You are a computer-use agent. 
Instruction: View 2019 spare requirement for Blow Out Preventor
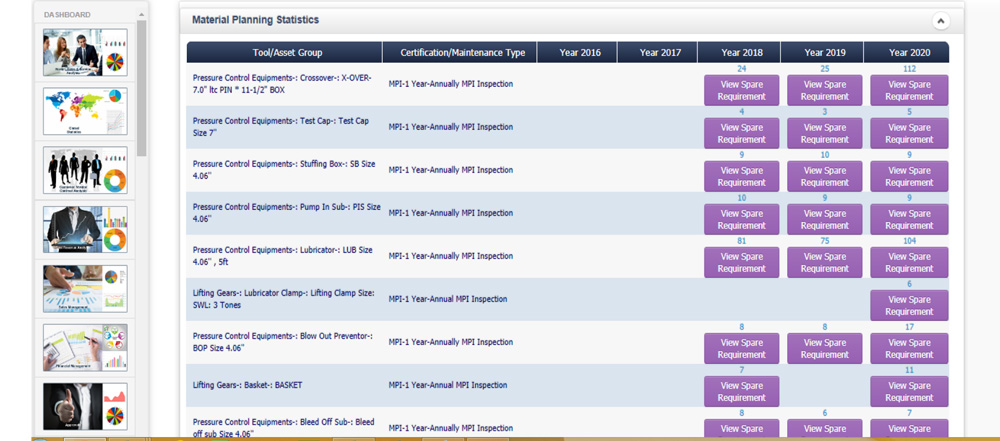[824, 349]
